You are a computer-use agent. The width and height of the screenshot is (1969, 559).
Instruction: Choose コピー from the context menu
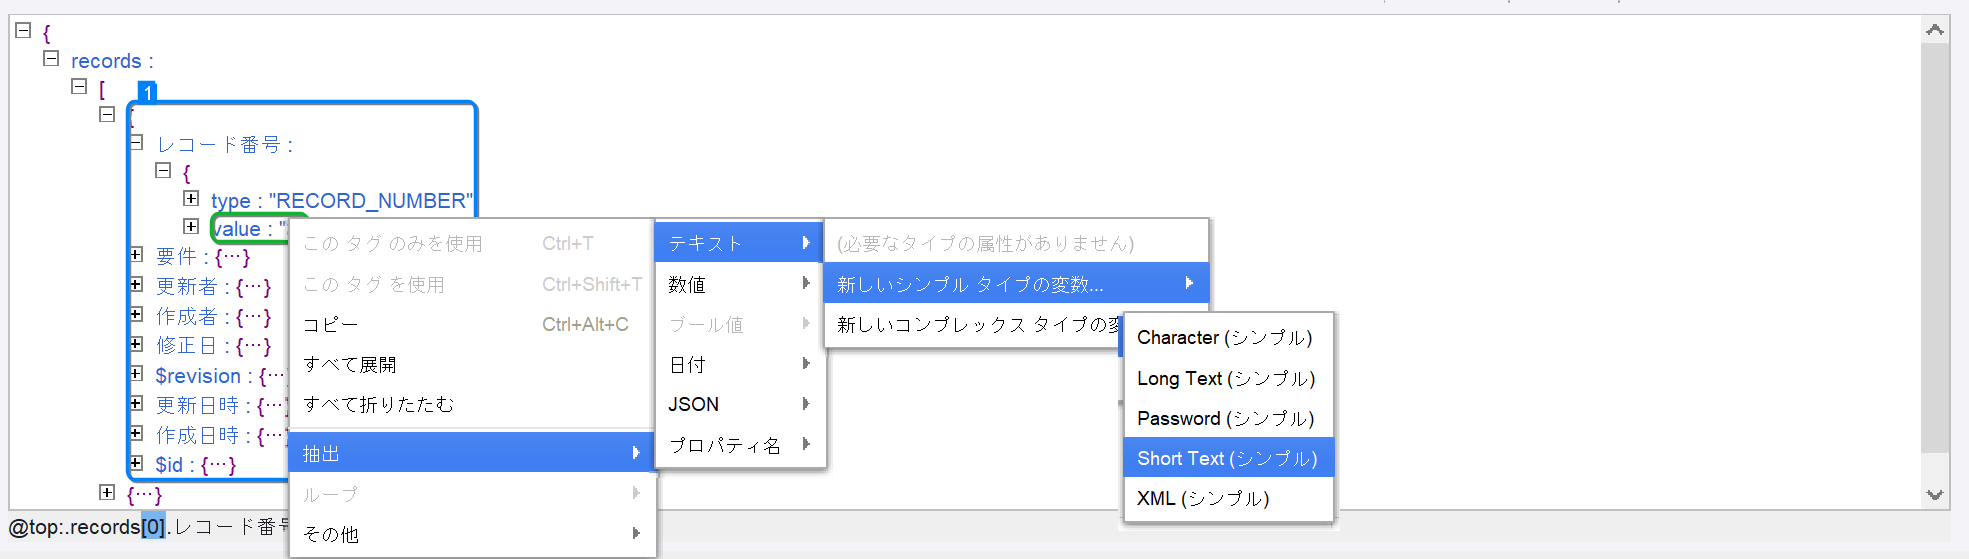click(x=472, y=324)
